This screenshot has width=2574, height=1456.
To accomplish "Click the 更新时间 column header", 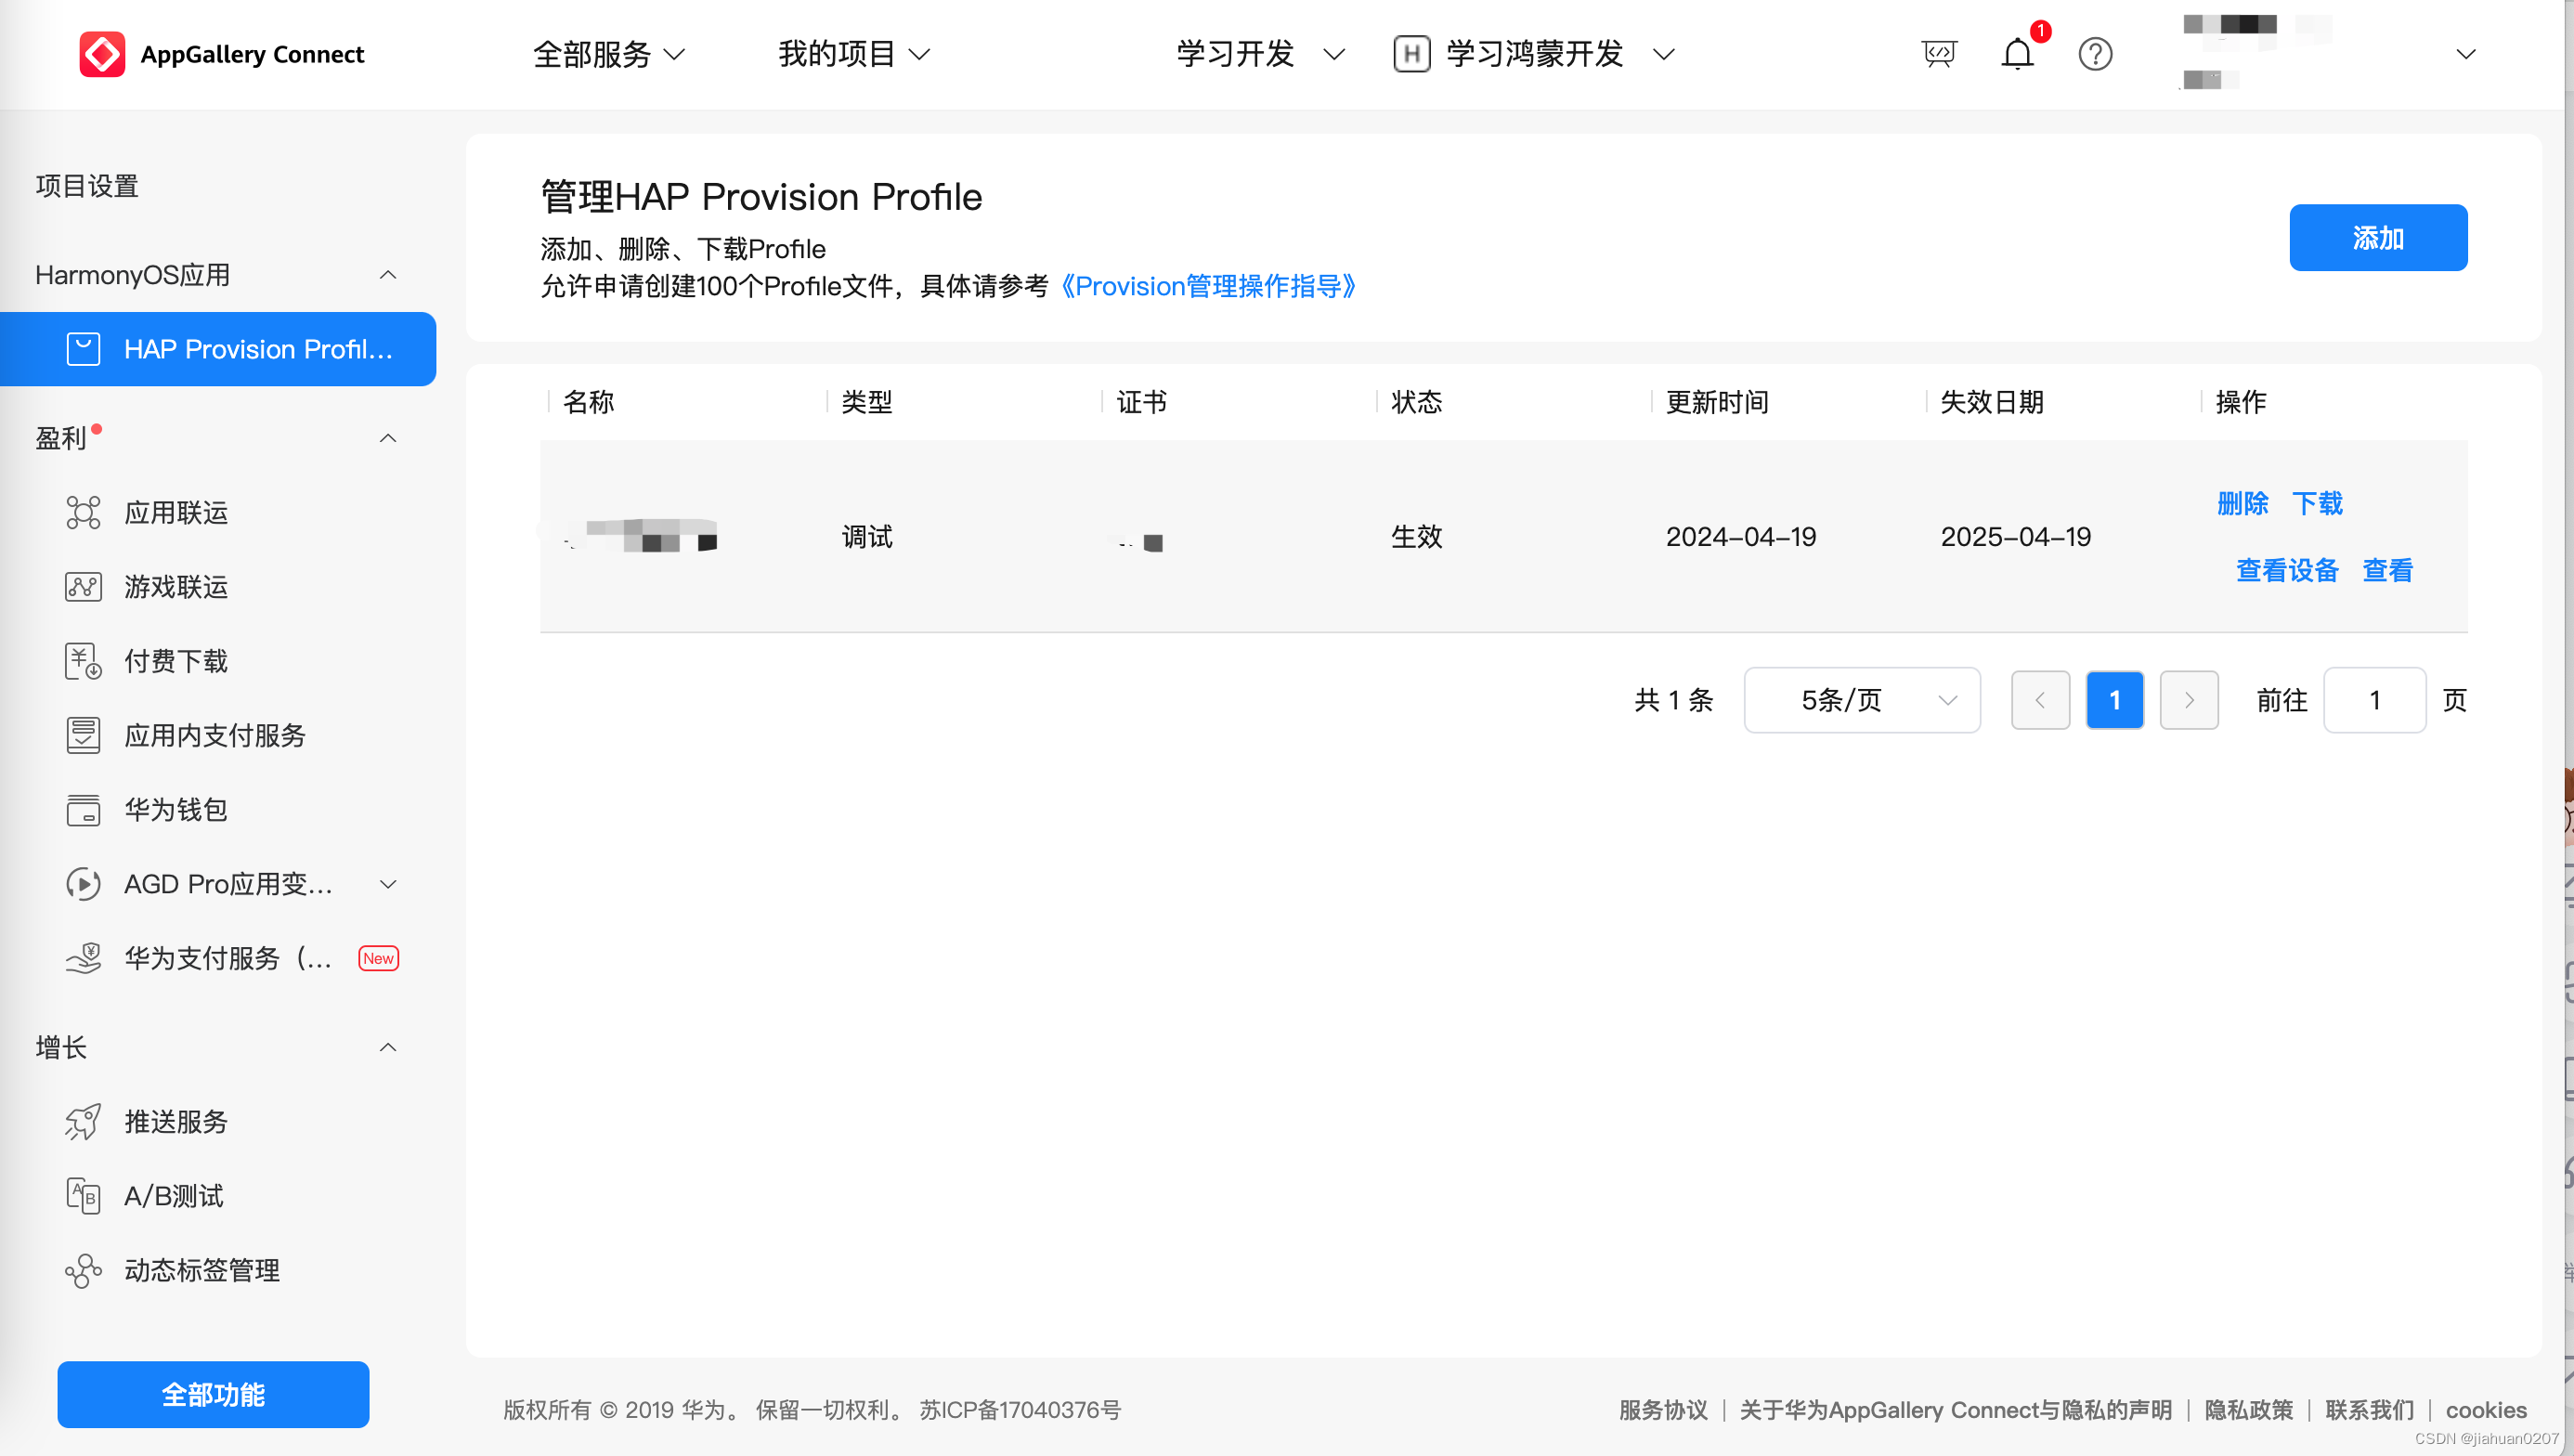I will (1717, 402).
